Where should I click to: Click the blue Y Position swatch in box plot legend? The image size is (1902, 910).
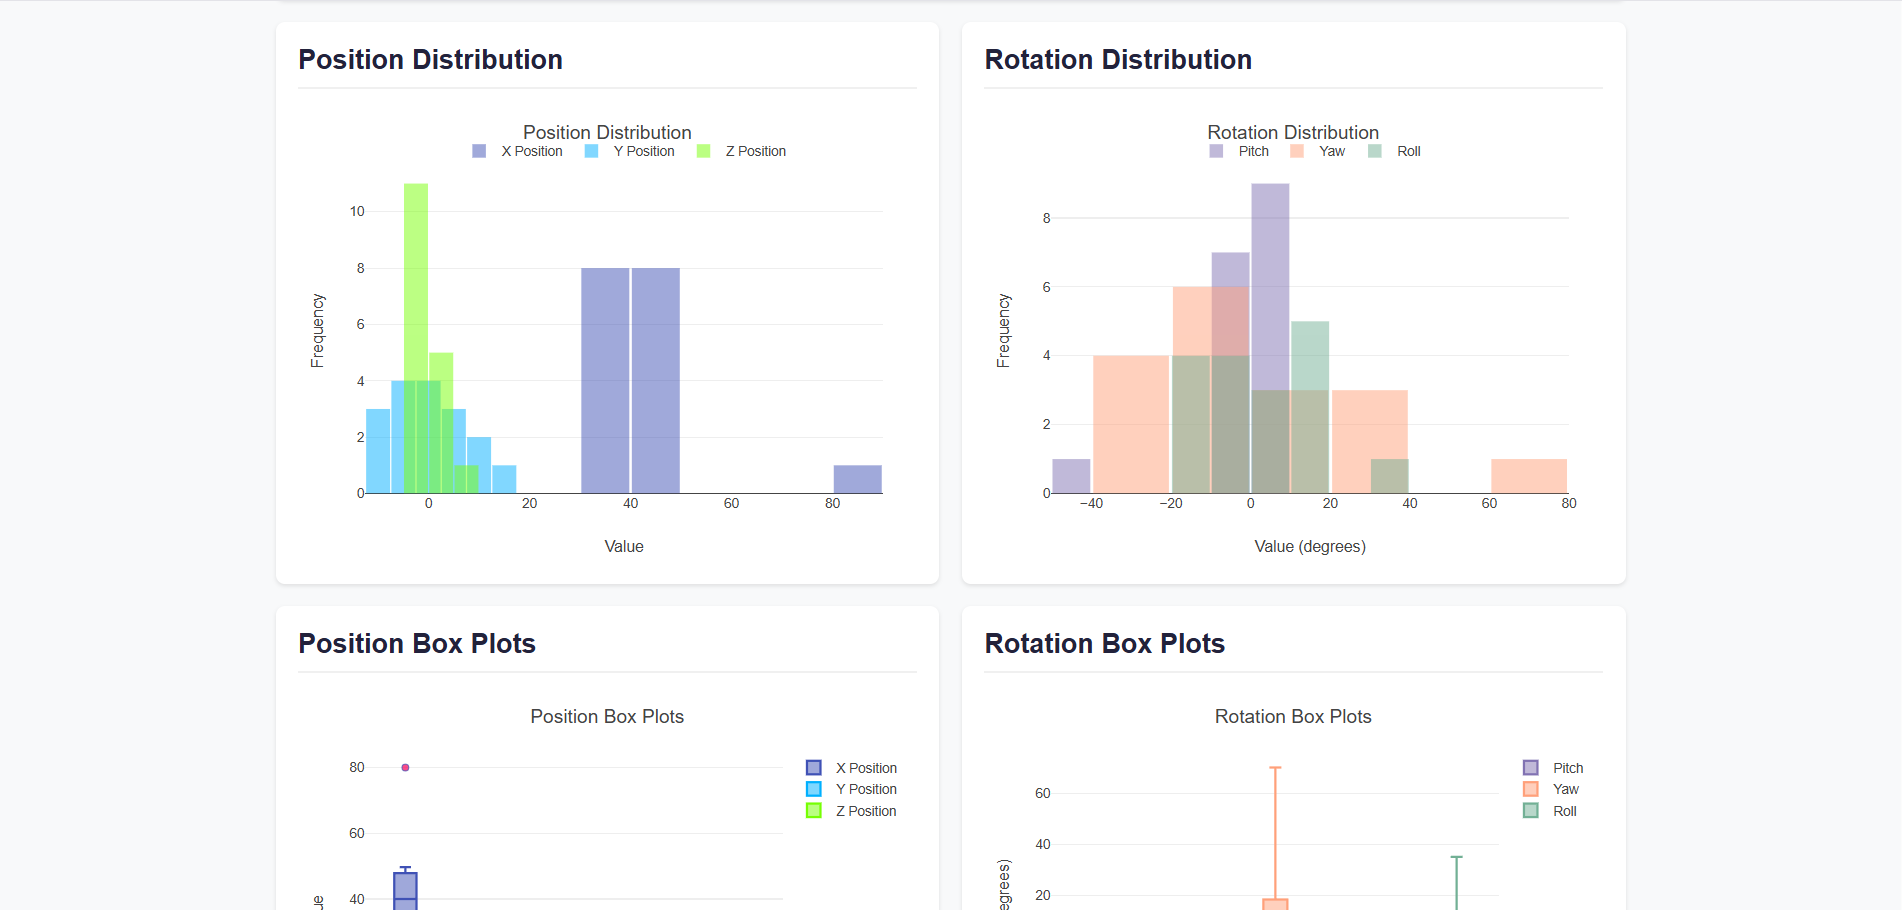coord(812,789)
